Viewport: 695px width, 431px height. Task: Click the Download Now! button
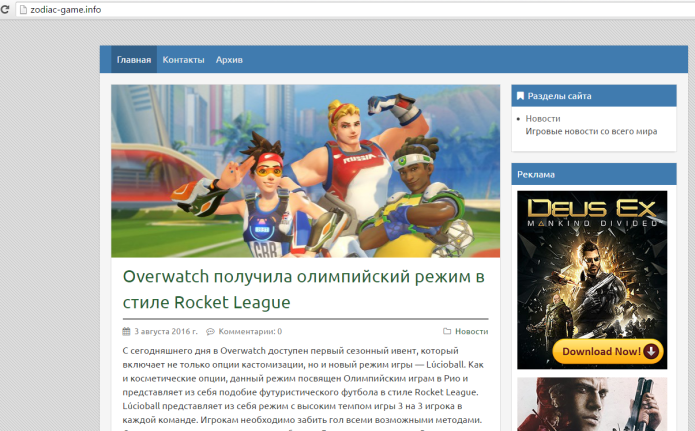pyautogui.click(x=608, y=352)
